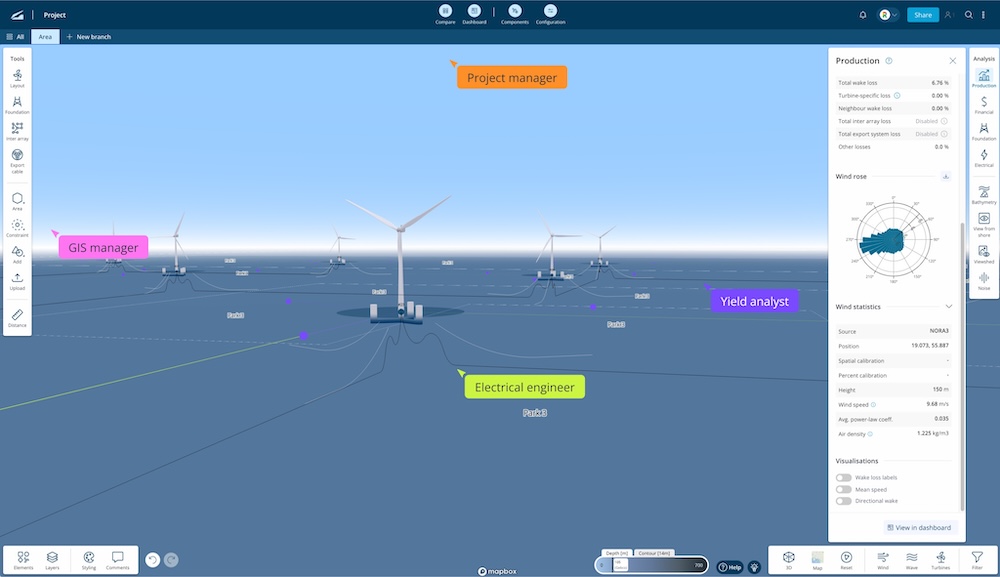The width and height of the screenshot is (1000, 577).
Task: Enable the Wake loss labels visualisation
Action: click(x=842, y=478)
